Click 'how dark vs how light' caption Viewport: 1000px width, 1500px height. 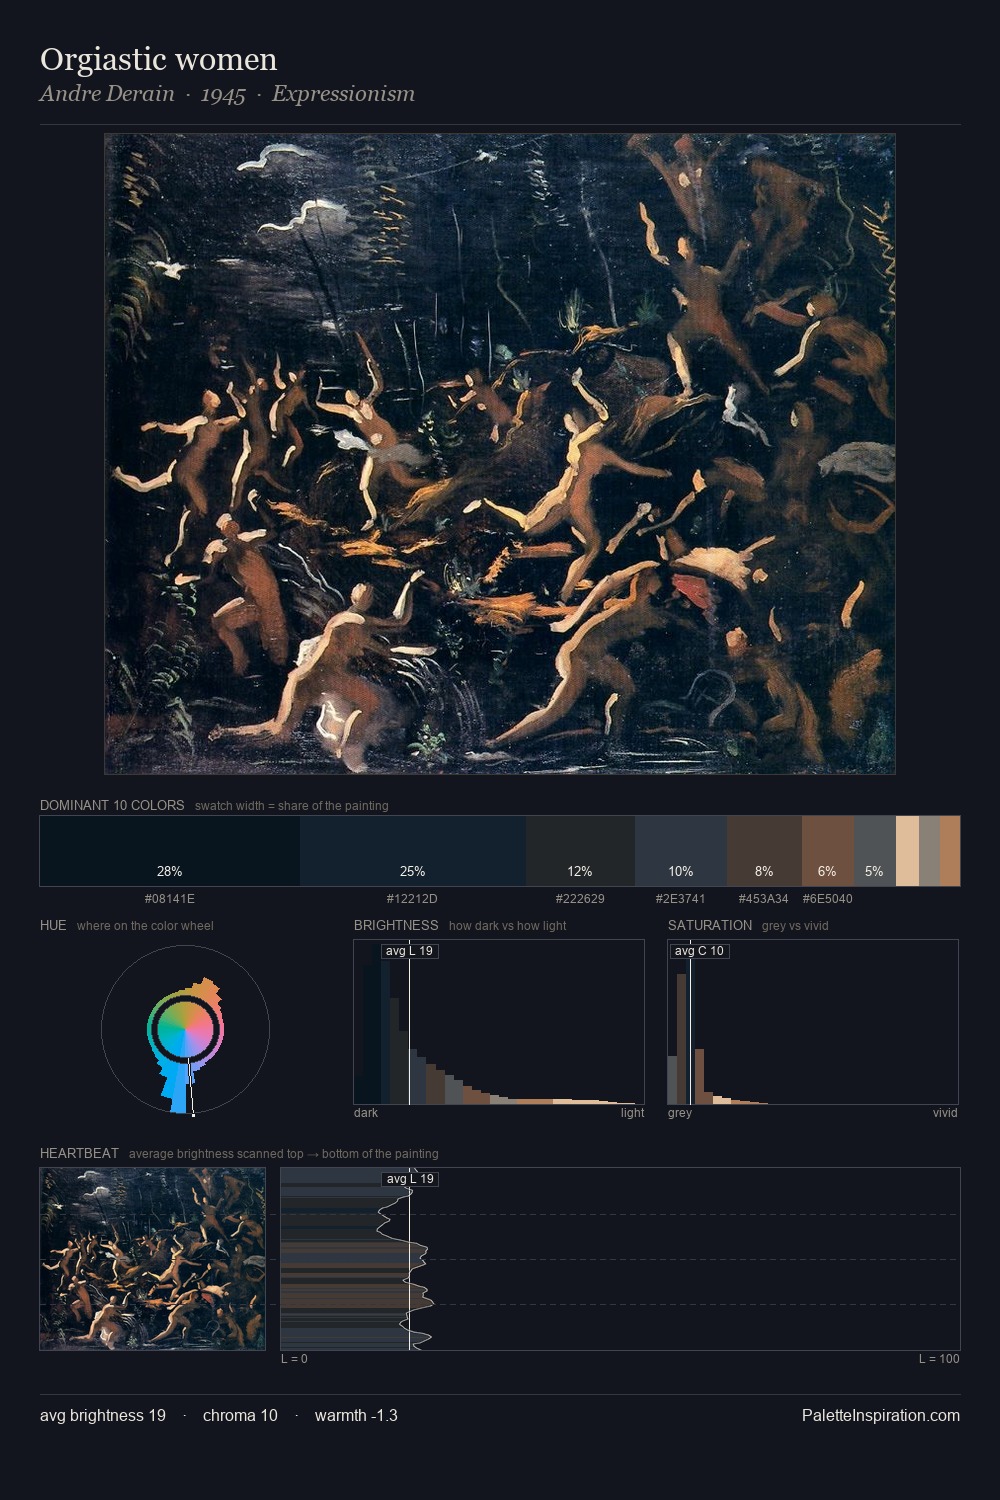tap(507, 926)
